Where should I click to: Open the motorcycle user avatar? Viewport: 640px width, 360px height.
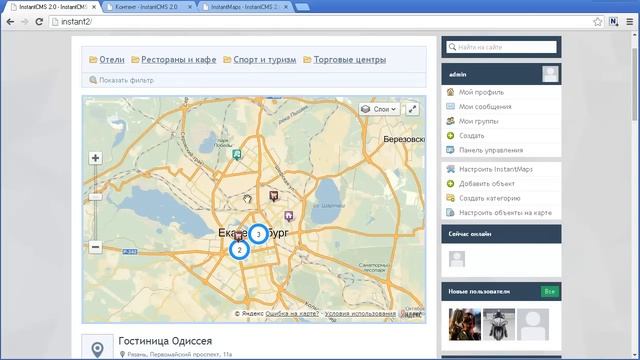click(499, 324)
